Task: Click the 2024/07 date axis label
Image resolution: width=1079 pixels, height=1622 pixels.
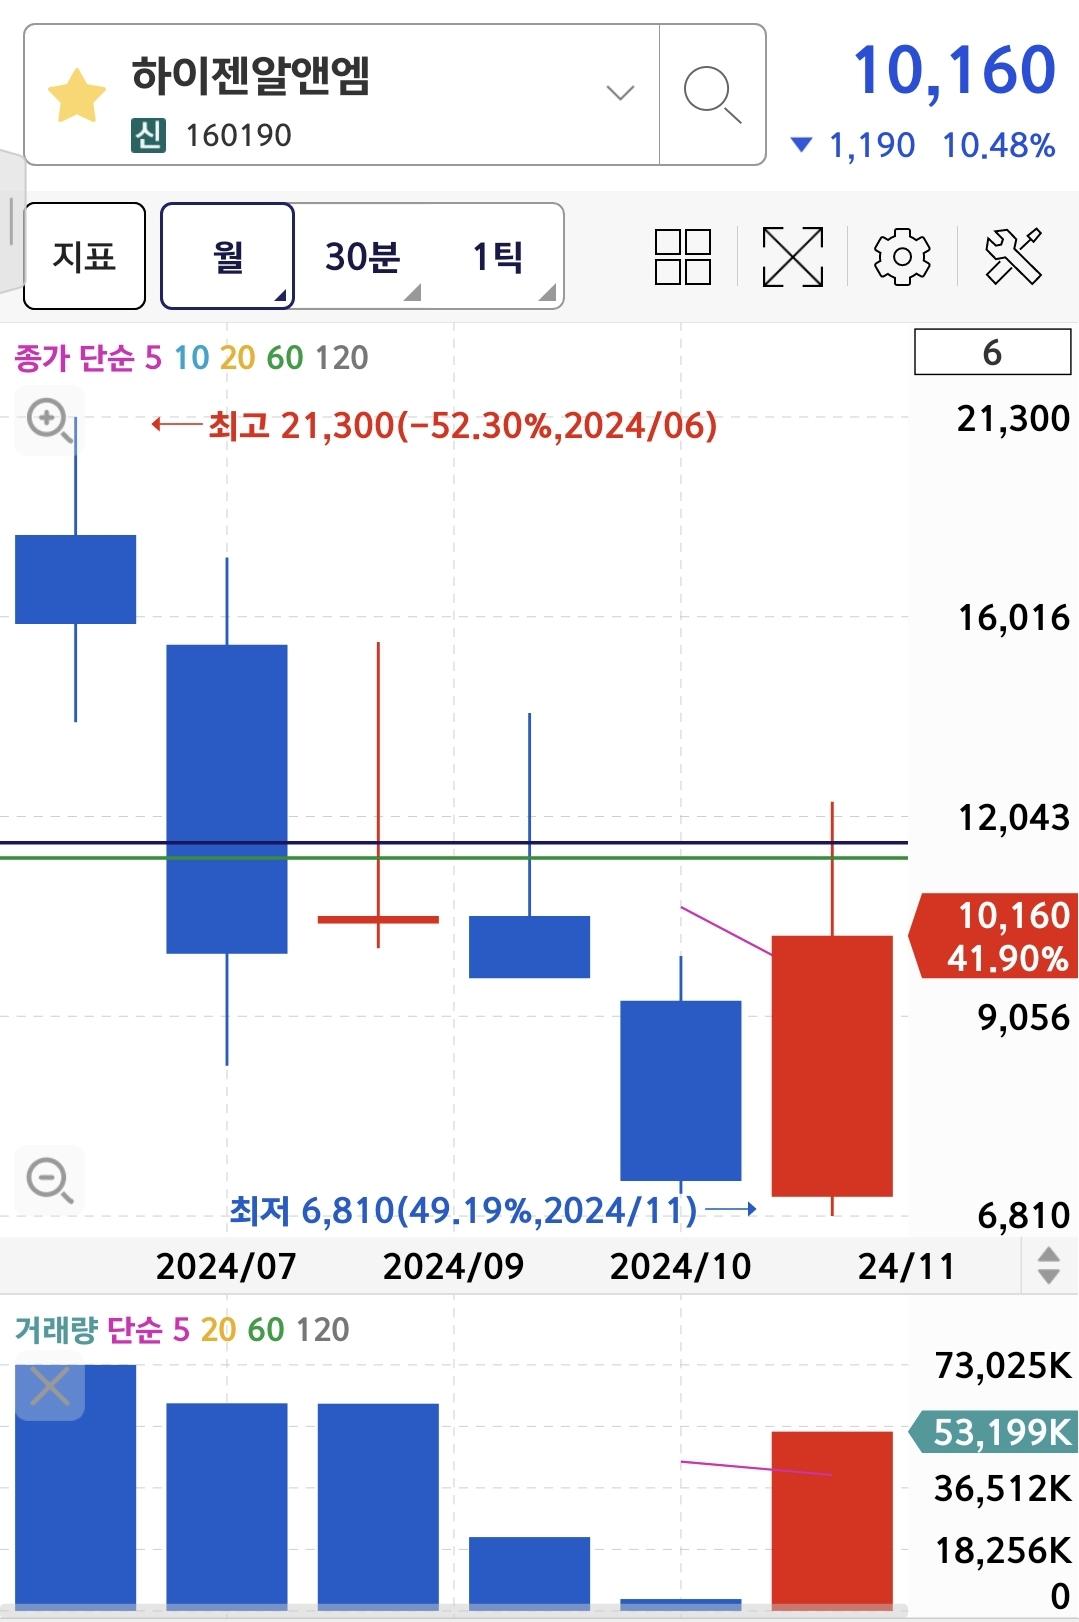Action: [x=226, y=1267]
